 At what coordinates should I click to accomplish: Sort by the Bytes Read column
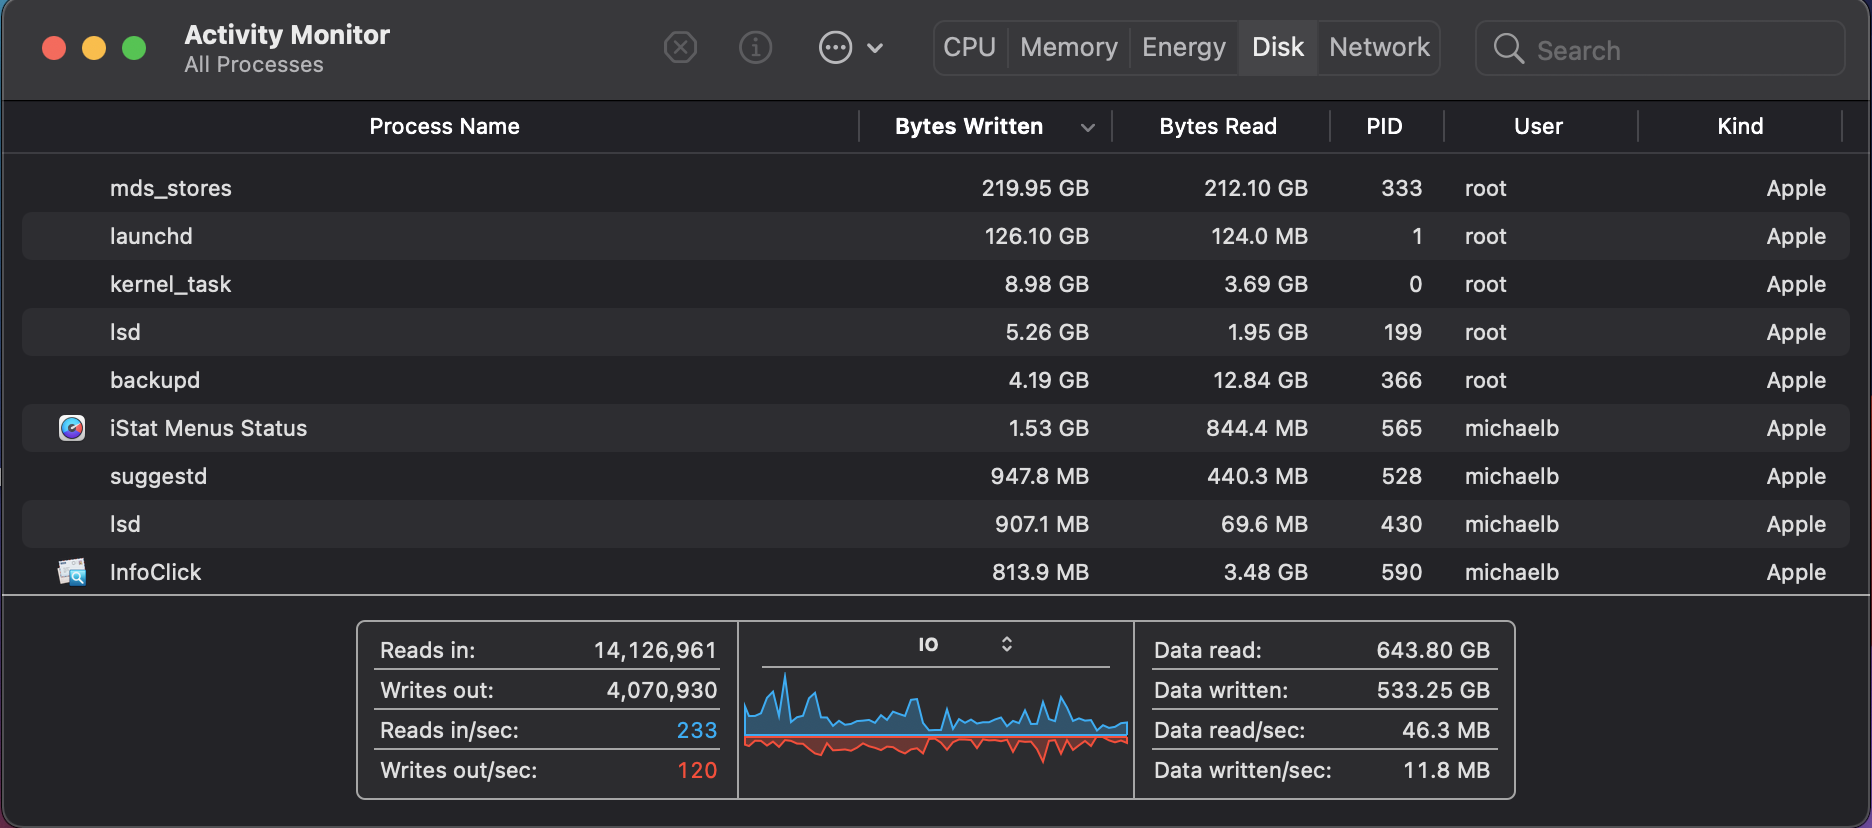point(1217,126)
